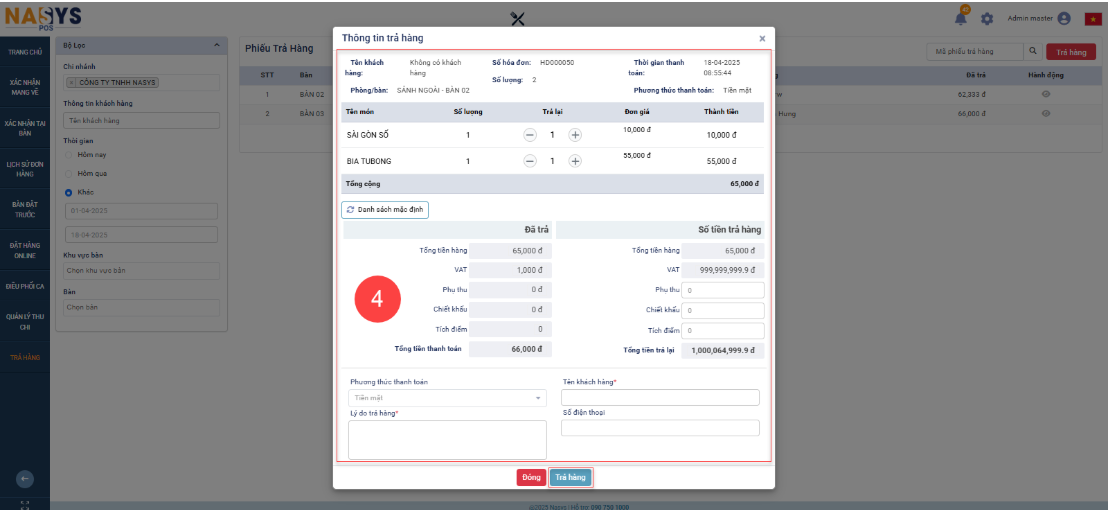Open the Chọn khu vực bàn dropdown
Viewport: 1109px width, 510px height.
coord(141,271)
